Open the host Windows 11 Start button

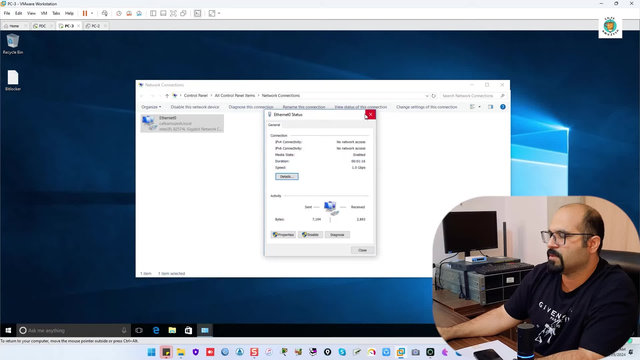[151, 352]
